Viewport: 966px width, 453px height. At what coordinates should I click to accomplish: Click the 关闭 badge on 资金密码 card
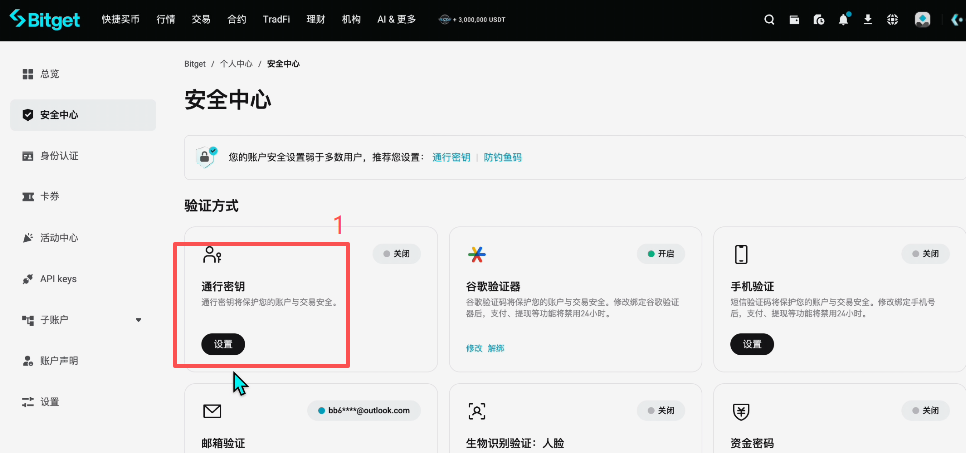pyautogui.click(x=926, y=410)
